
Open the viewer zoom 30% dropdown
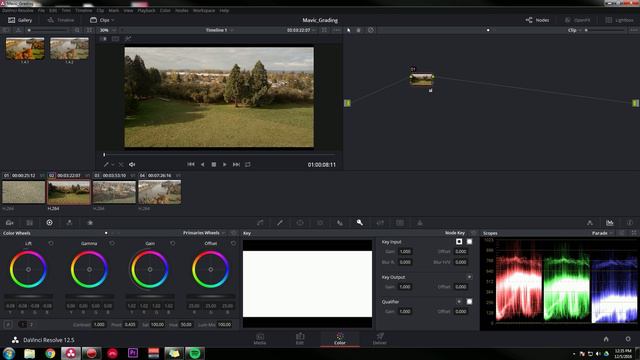108,30
